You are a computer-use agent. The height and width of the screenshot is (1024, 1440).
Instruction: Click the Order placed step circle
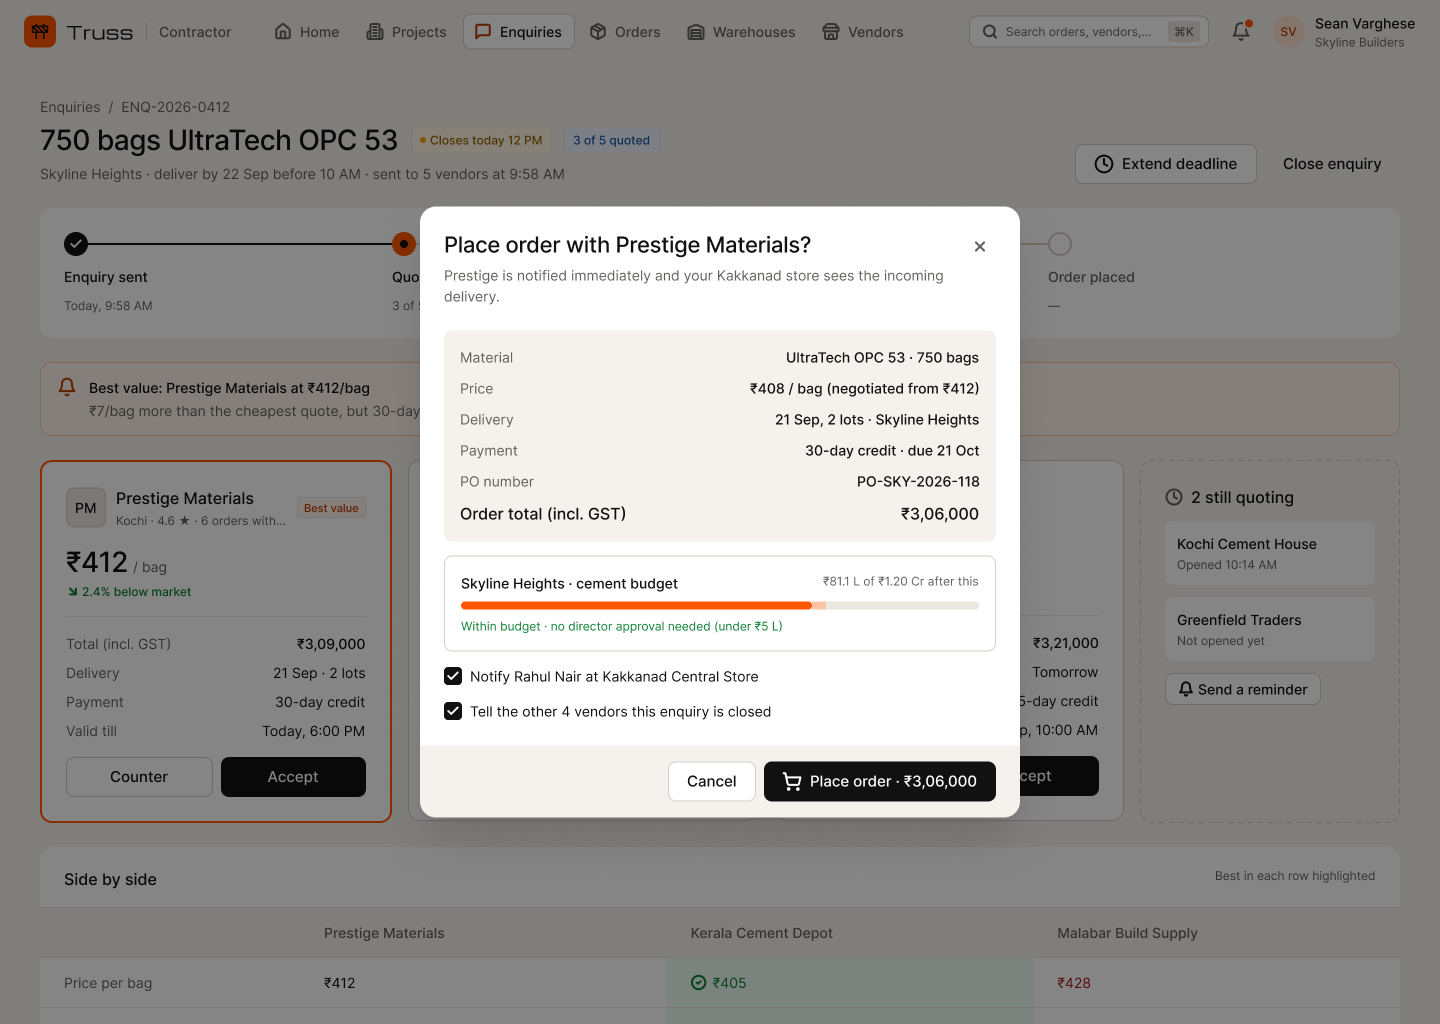pyautogui.click(x=1060, y=244)
